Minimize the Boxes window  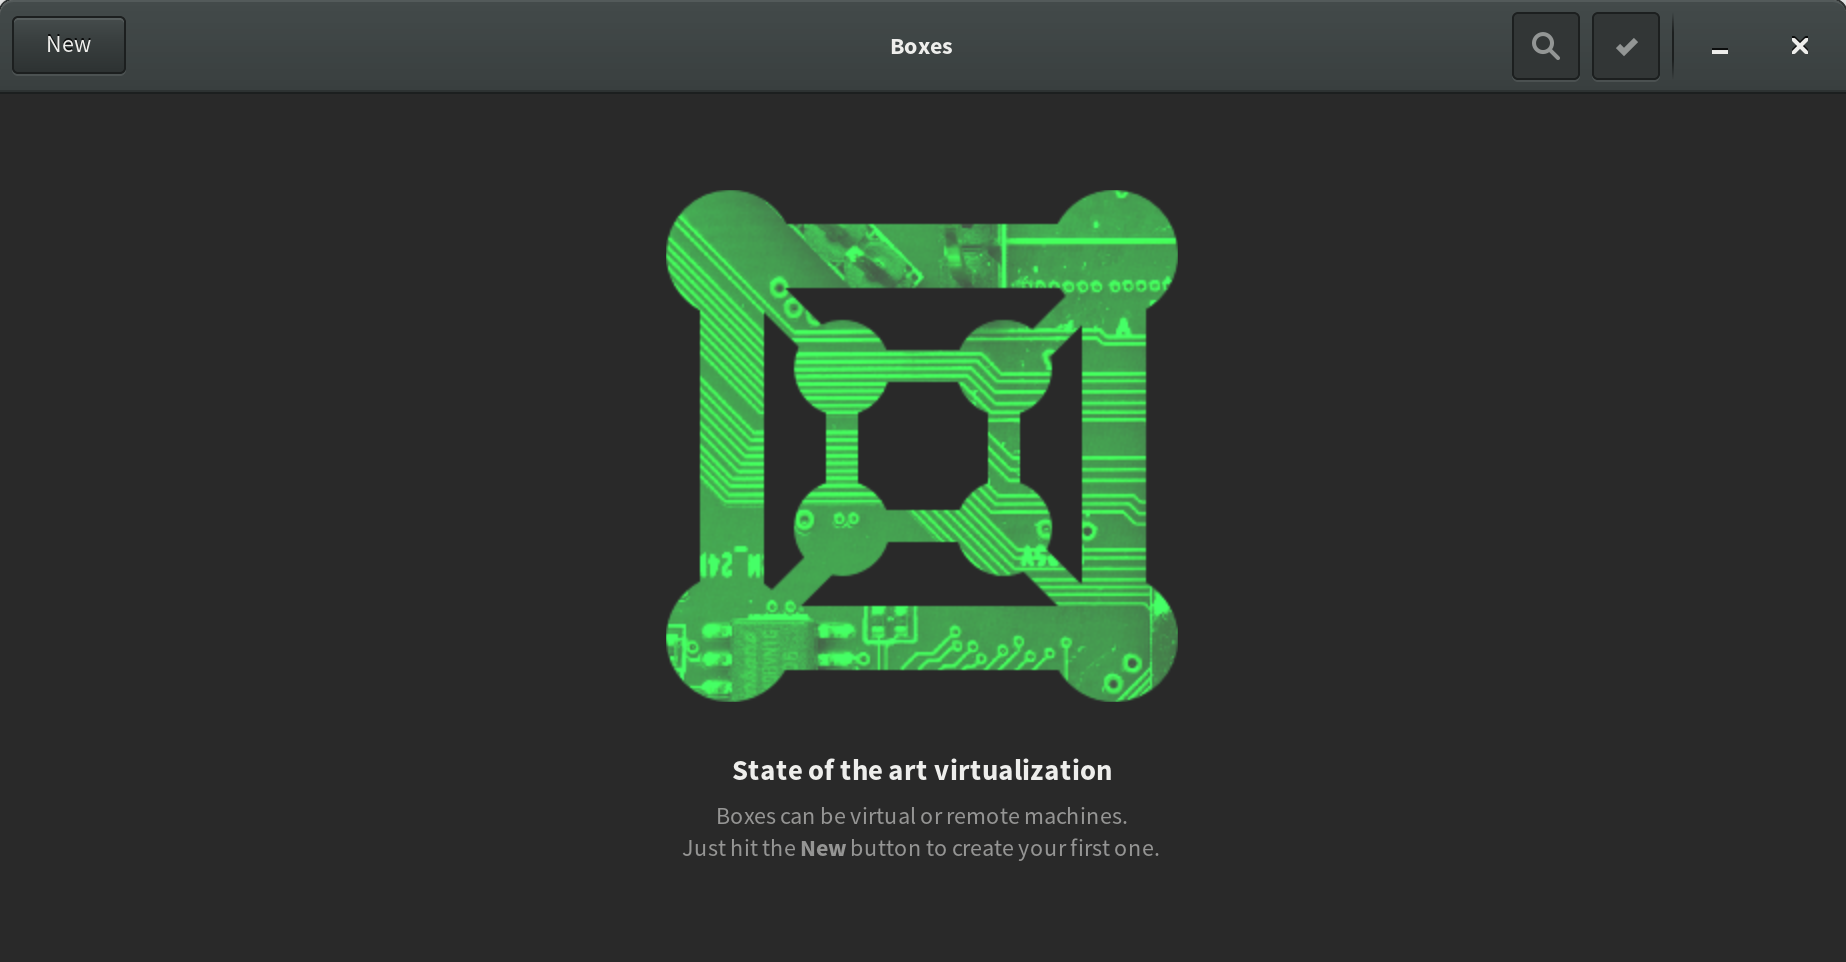tap(1720, 47)
